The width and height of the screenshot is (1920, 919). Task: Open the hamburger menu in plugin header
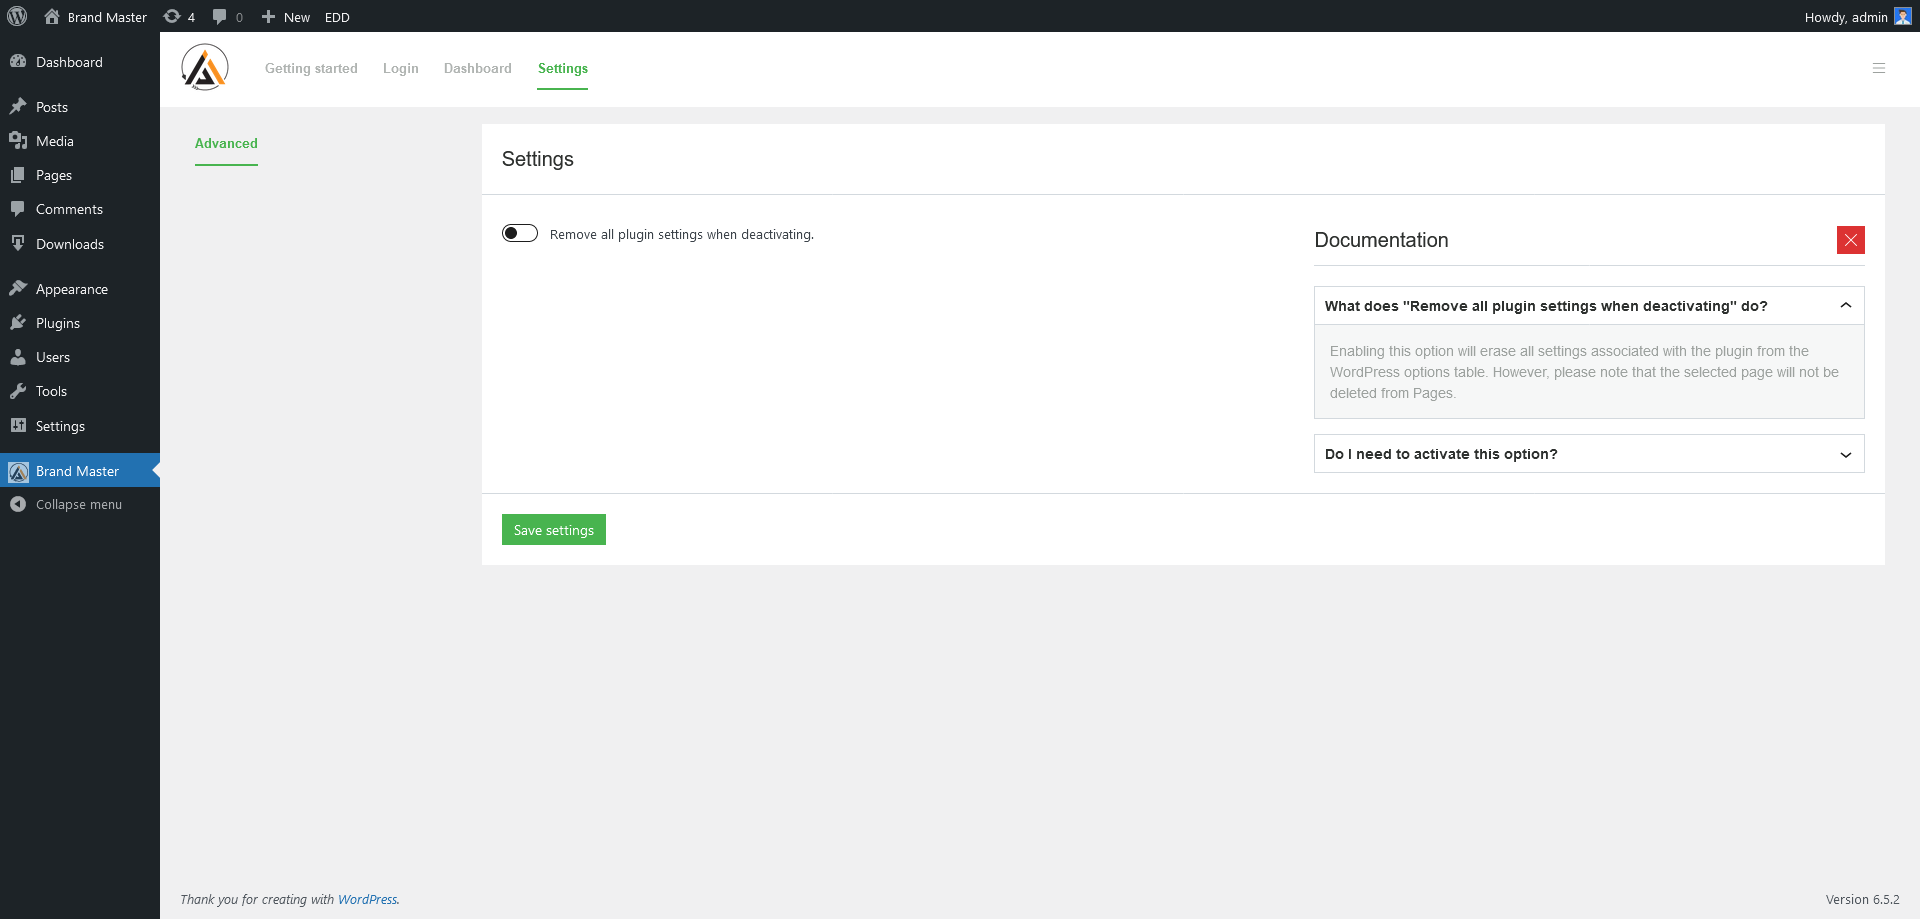(1879, 68)
